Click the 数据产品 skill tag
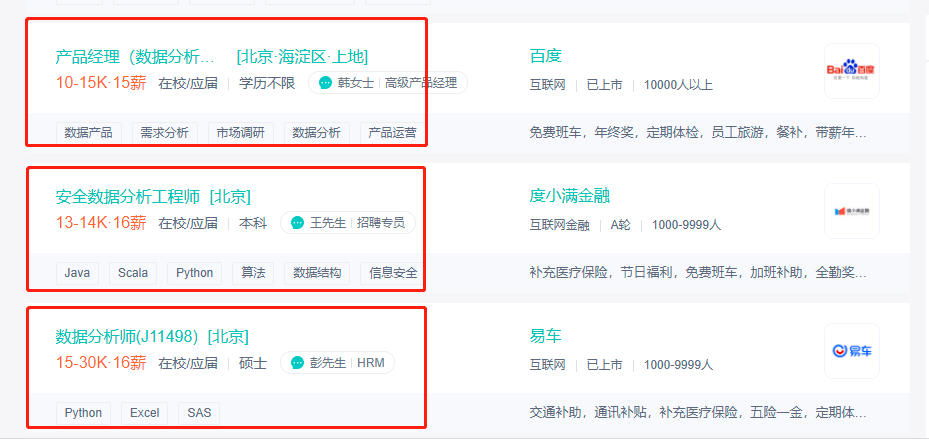 (x=88, y=133)
